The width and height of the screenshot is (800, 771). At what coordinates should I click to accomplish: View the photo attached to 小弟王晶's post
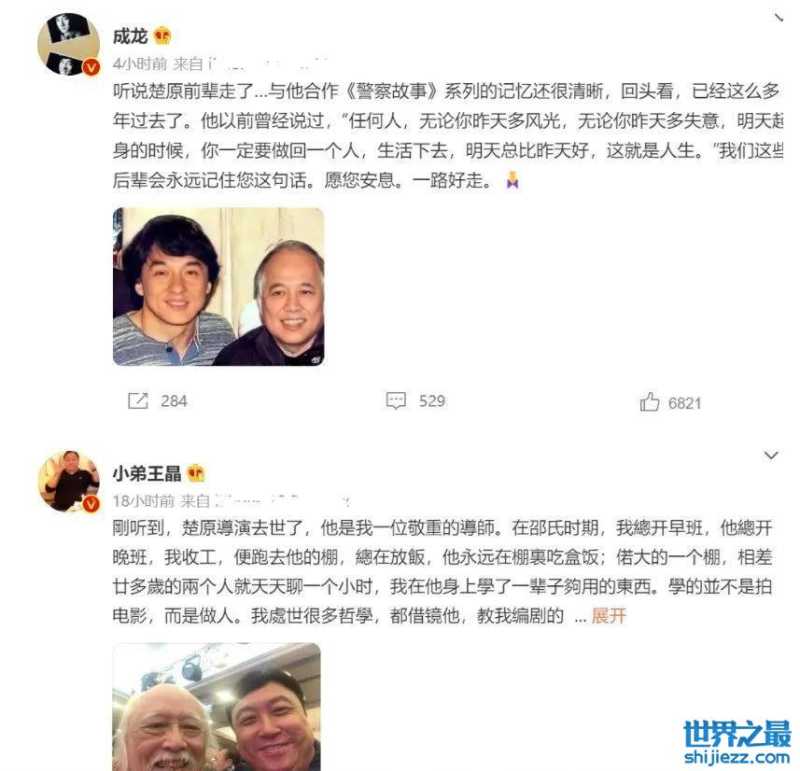click(x=217, y=707)
